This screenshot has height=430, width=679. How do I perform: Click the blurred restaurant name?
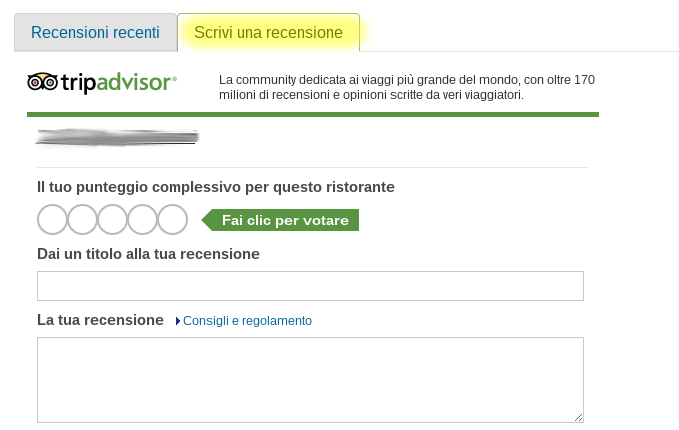(x=117, y=137)
